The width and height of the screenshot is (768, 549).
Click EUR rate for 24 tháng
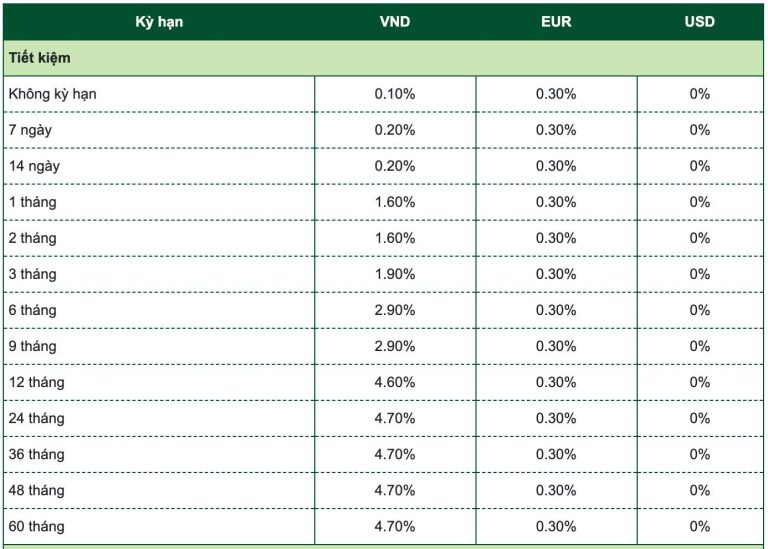coord(556,418)
